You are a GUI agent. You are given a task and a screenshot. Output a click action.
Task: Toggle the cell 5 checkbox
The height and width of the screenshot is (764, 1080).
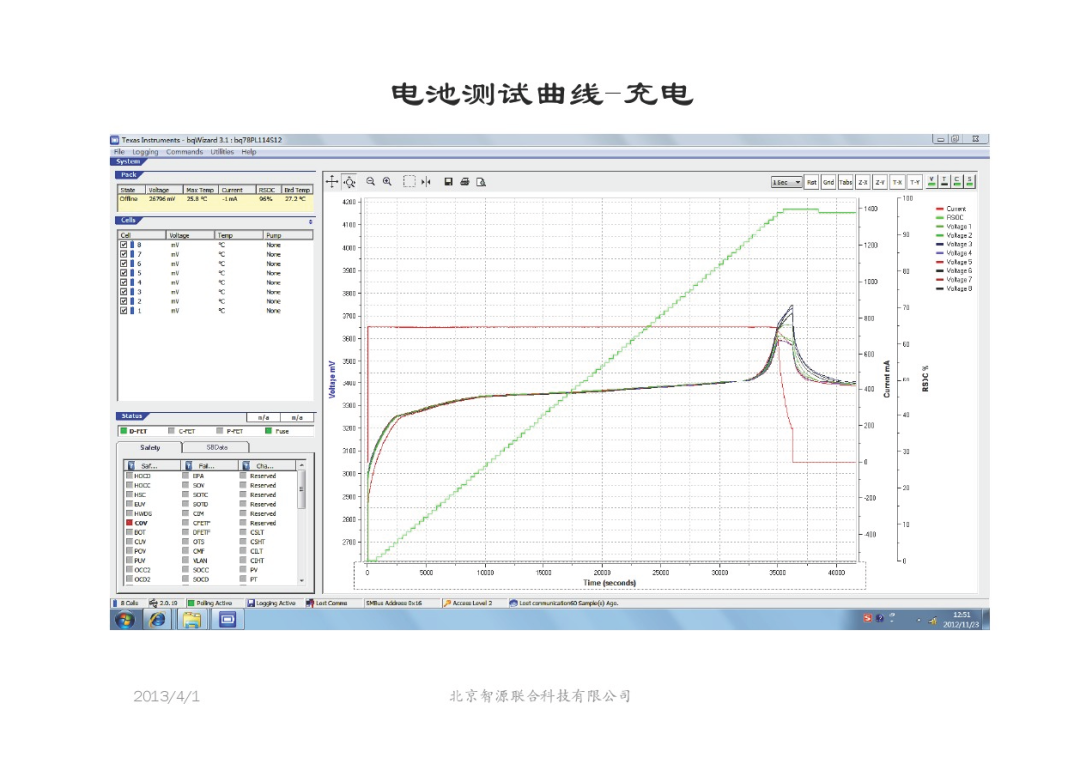point(124,273)
